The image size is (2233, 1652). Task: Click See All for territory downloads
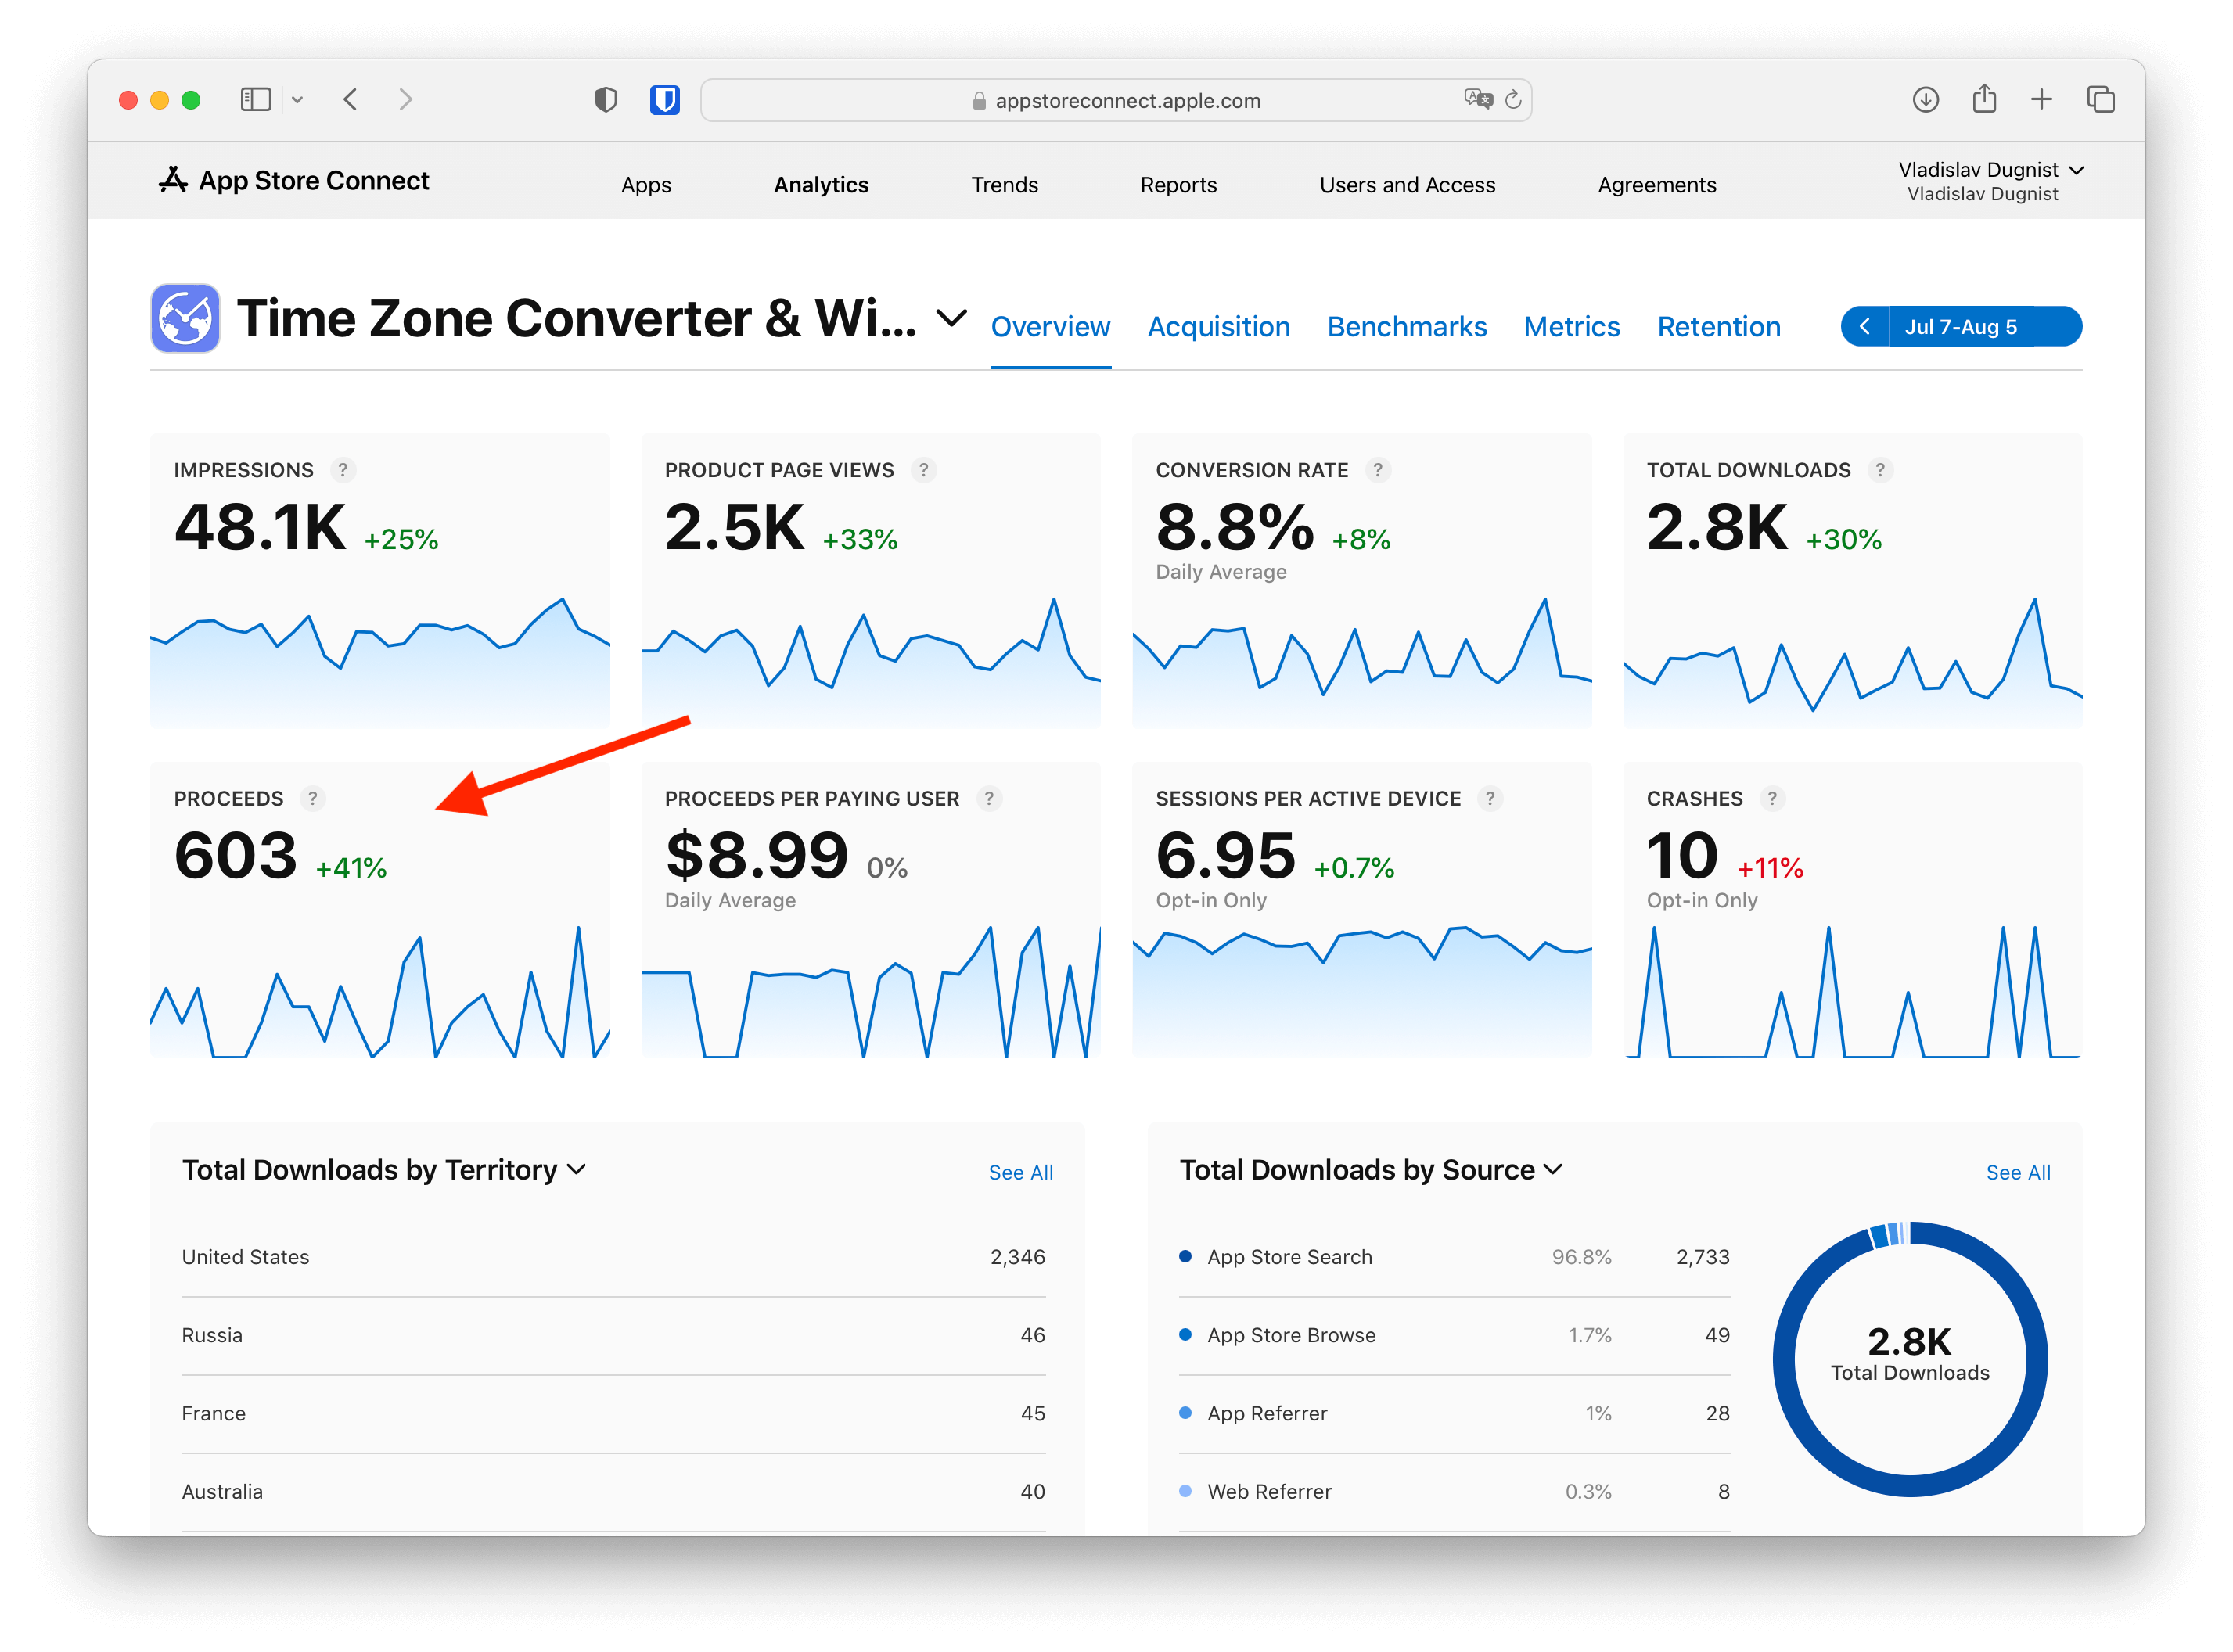coord(1020,1172)
